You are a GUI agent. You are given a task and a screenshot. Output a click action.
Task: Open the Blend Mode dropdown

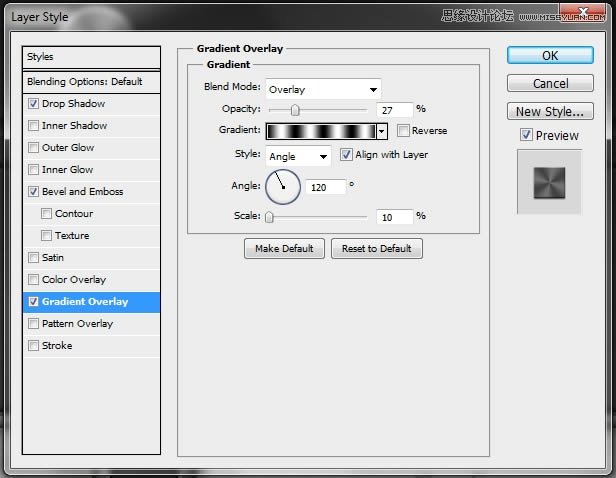(x=323, y=89)
